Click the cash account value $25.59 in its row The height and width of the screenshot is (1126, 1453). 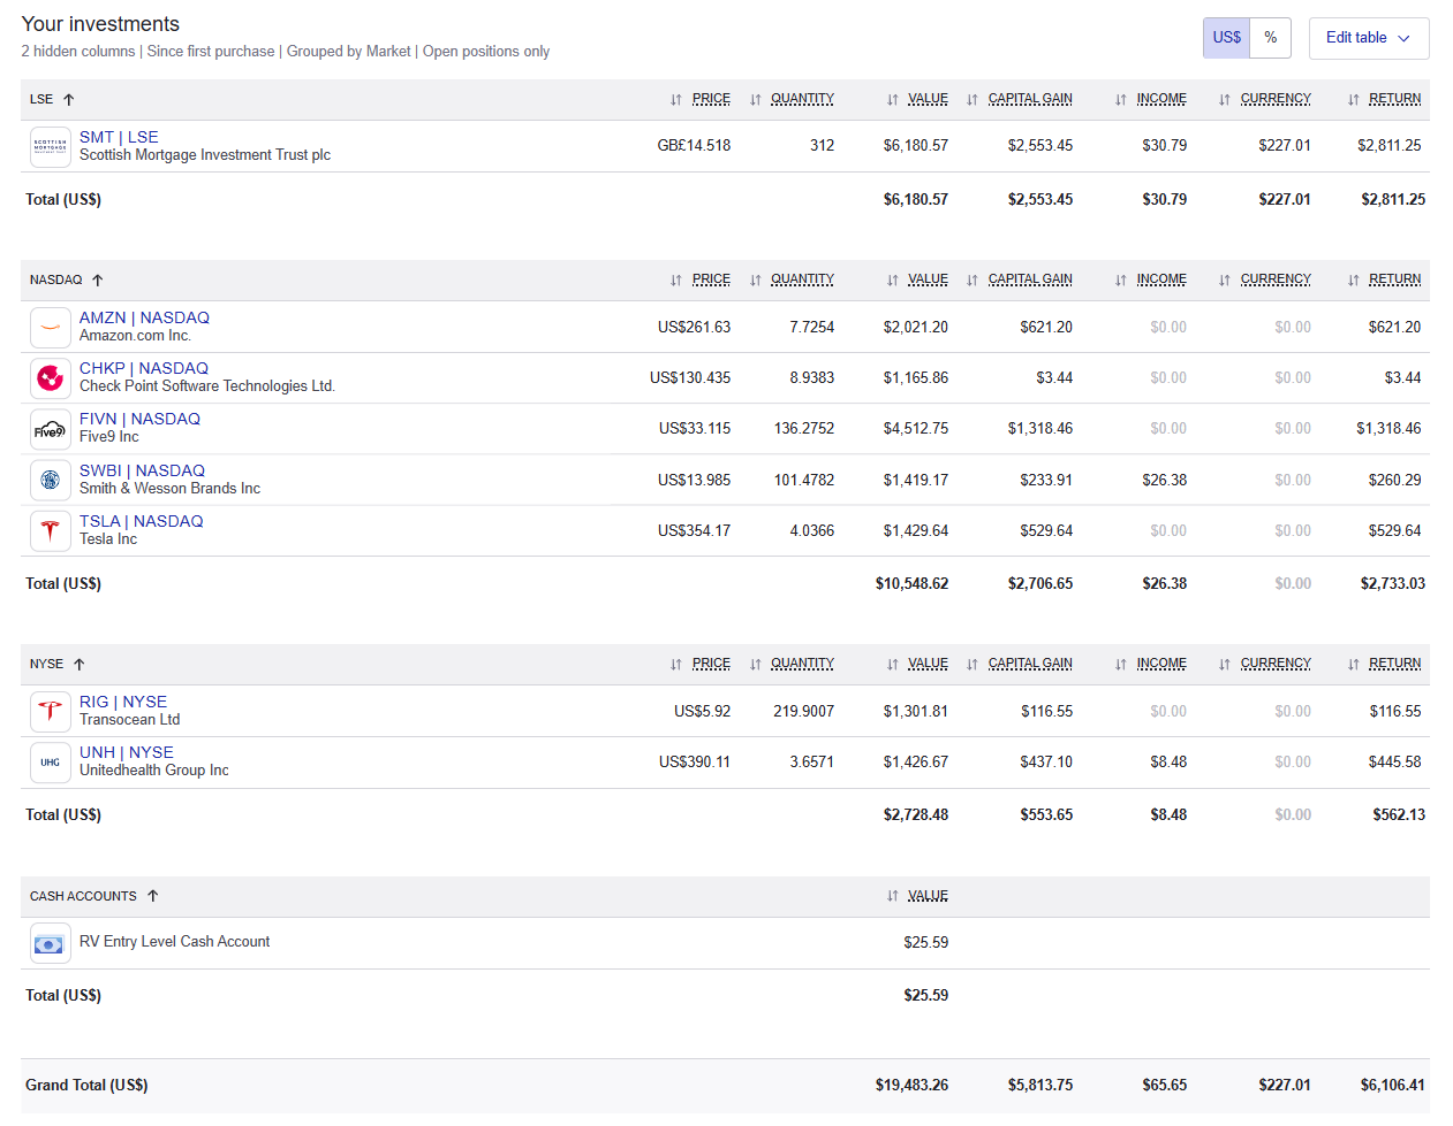pyautogui.click(x=926, y=942)
